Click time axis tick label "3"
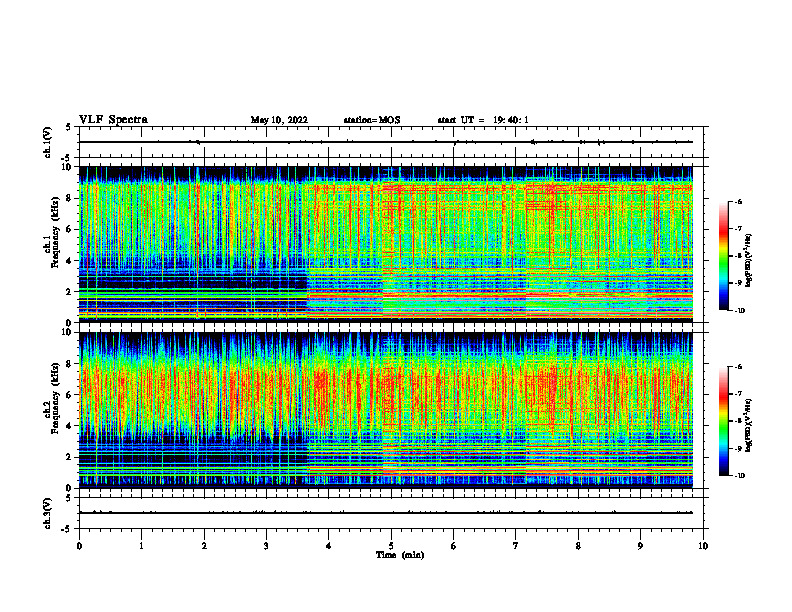The width and height of the screenshot is (792, 612). 266,546
